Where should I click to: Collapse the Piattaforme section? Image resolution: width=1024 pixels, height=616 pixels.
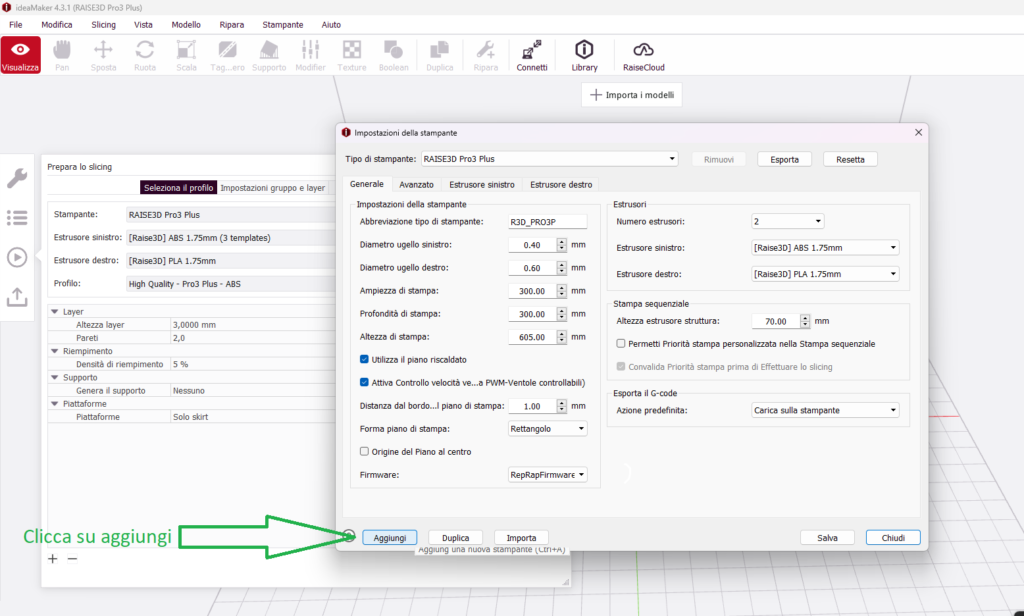point(55,404)
